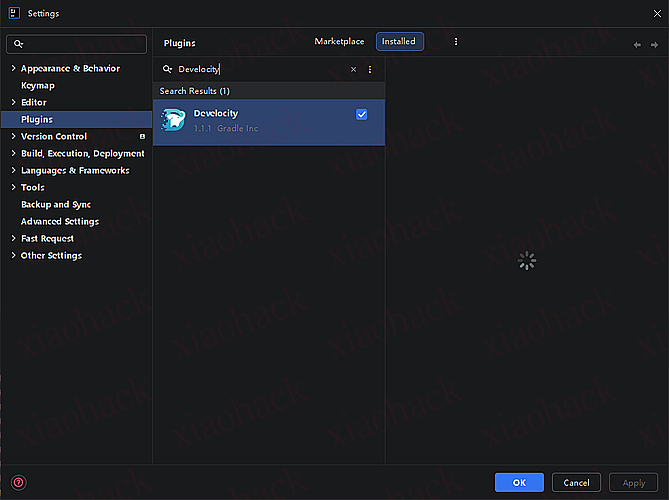Click the forward navigation arrow

coord(653,44)
